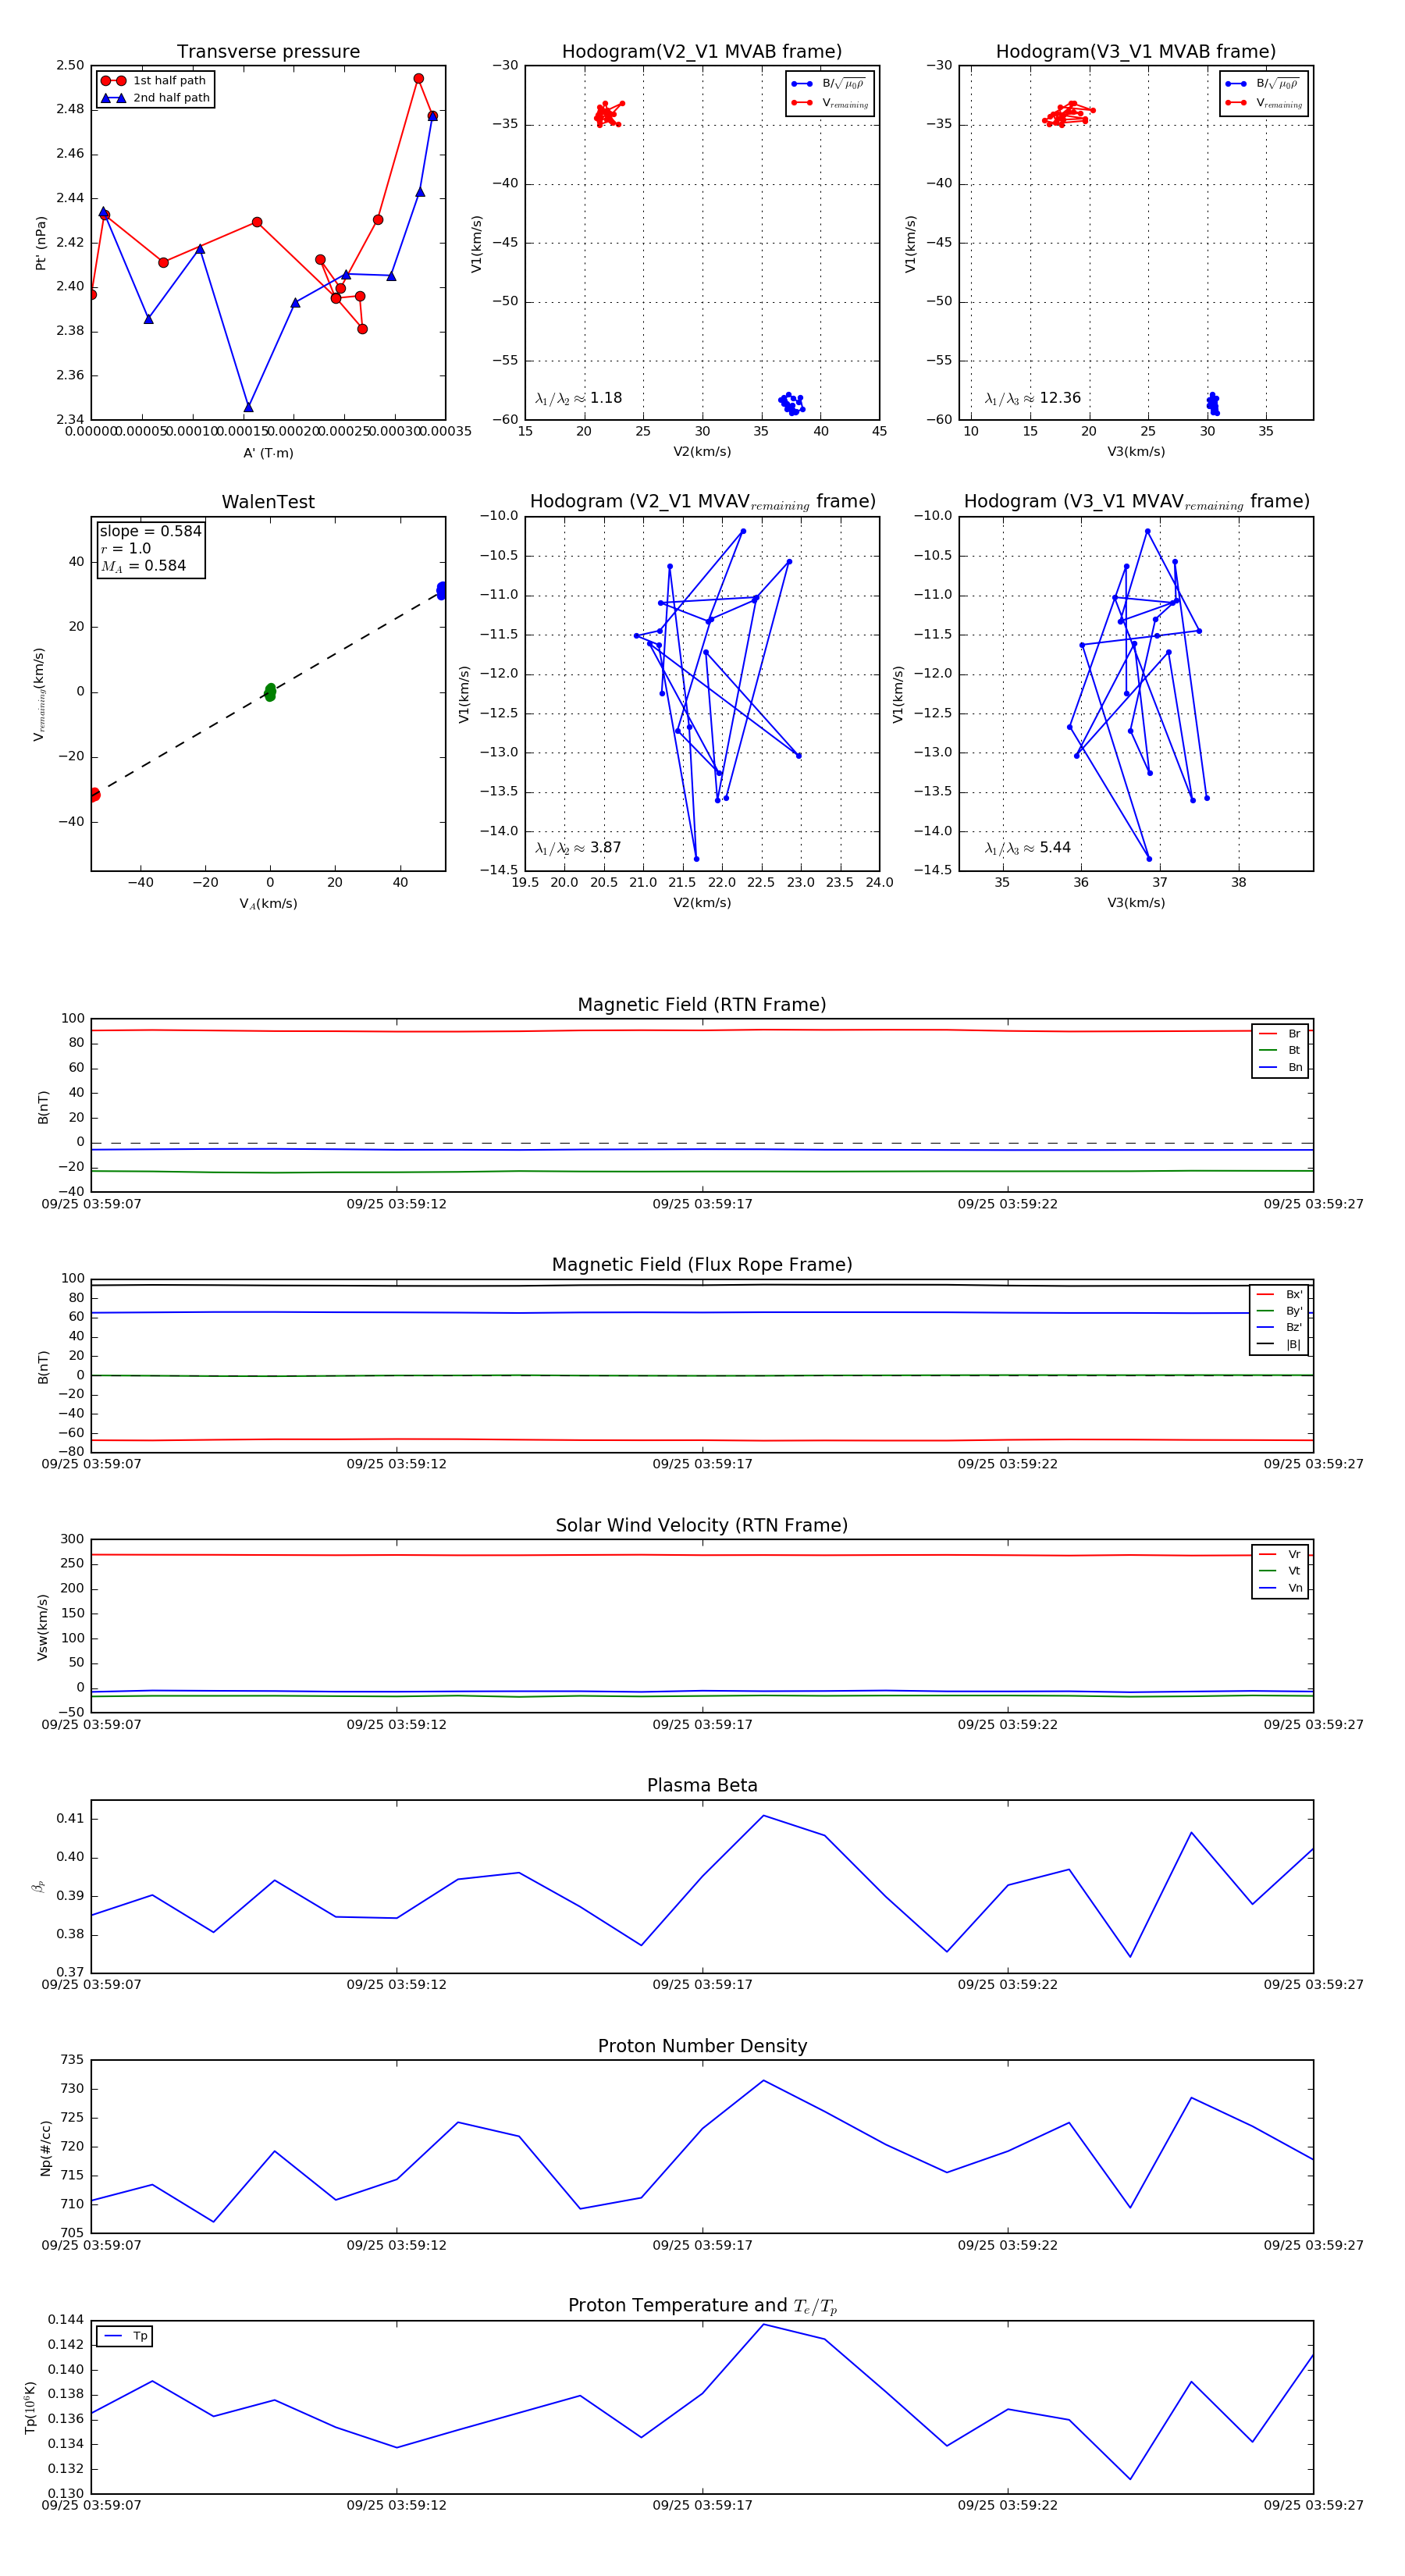Select the "By'" legend entry
1405x2576 pixels.
click(x=1280, y=1311)
